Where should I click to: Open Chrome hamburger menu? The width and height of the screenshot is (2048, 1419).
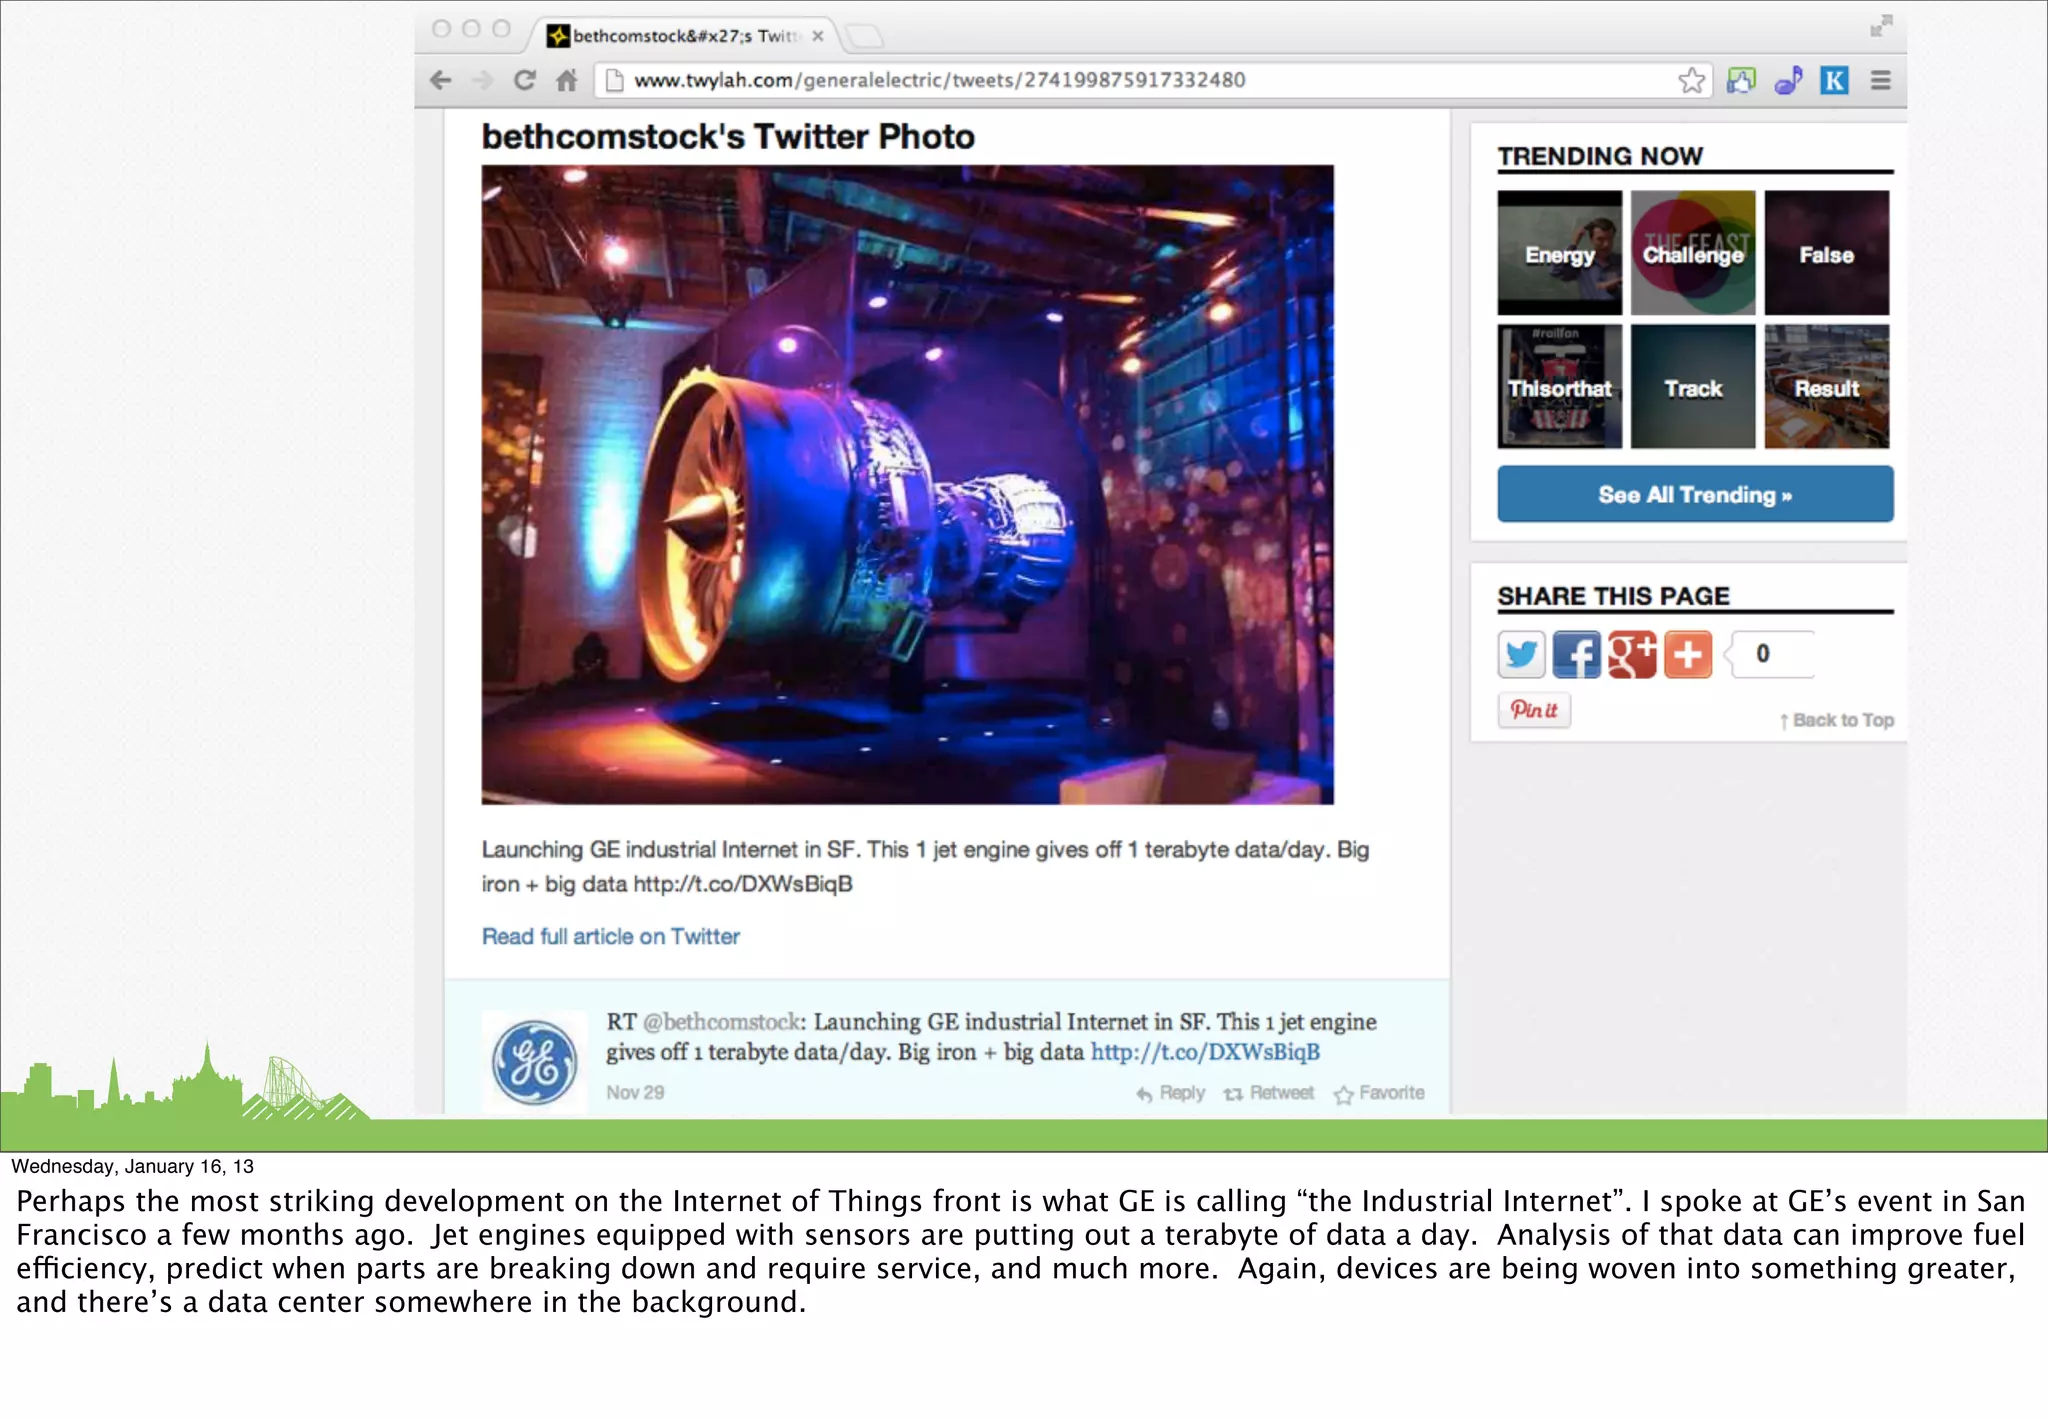pos(1881,80)
